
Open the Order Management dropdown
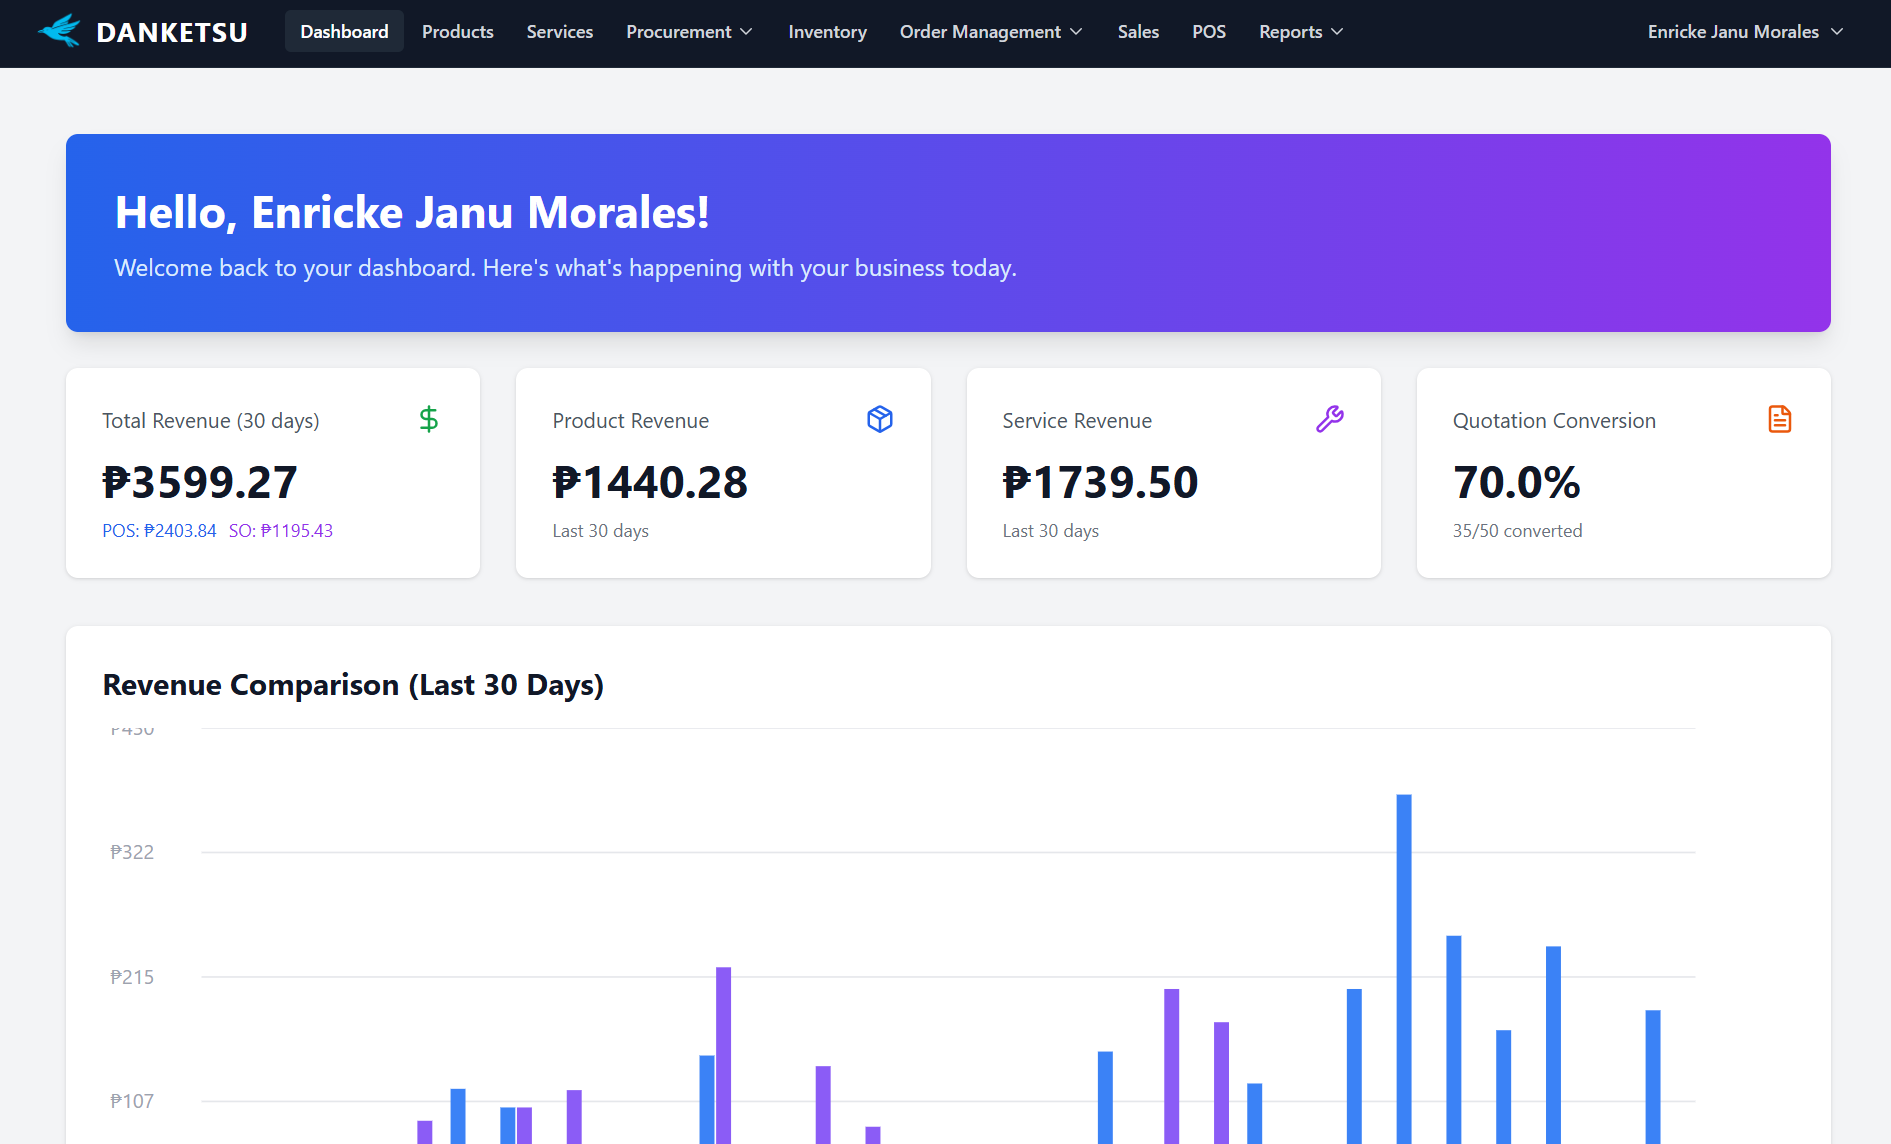[990, 31]
